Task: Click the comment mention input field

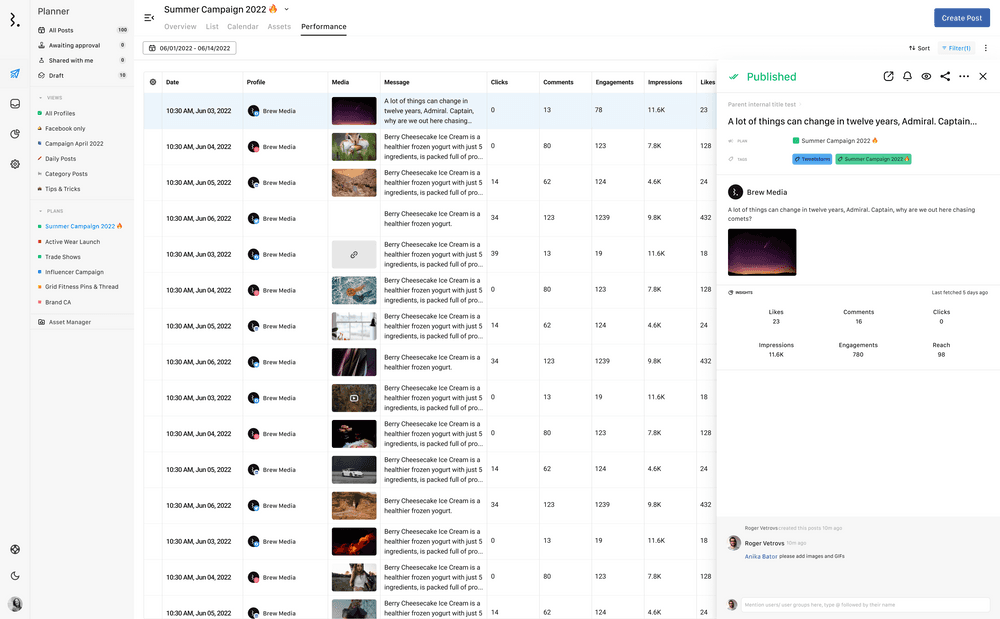Action: coord(860,605)
